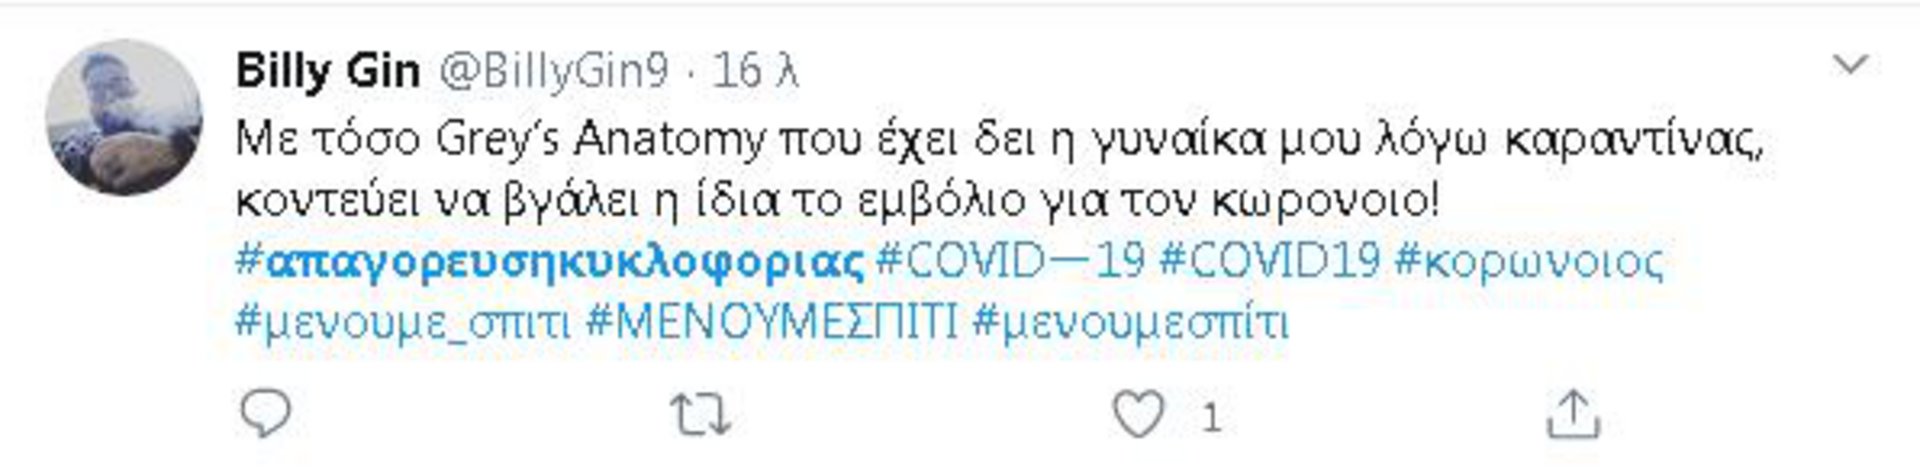The width and height of the screenshot is (1920, 470).
Task: Open the Billy Gin display name link
Action: pyautogui.click(x=328, y=71)
